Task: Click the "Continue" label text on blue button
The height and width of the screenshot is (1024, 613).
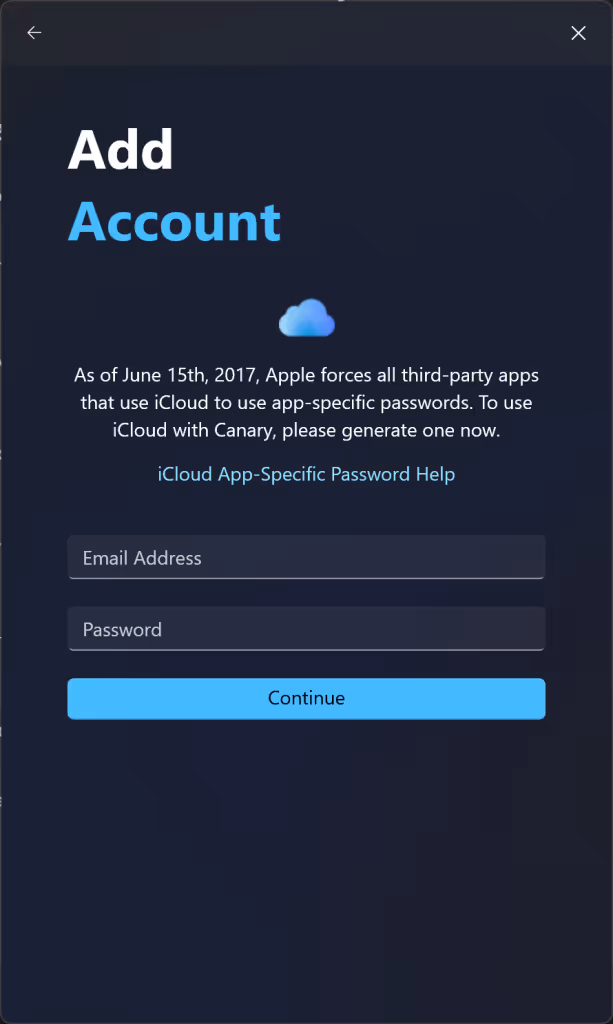Action: tap(306, 698)
